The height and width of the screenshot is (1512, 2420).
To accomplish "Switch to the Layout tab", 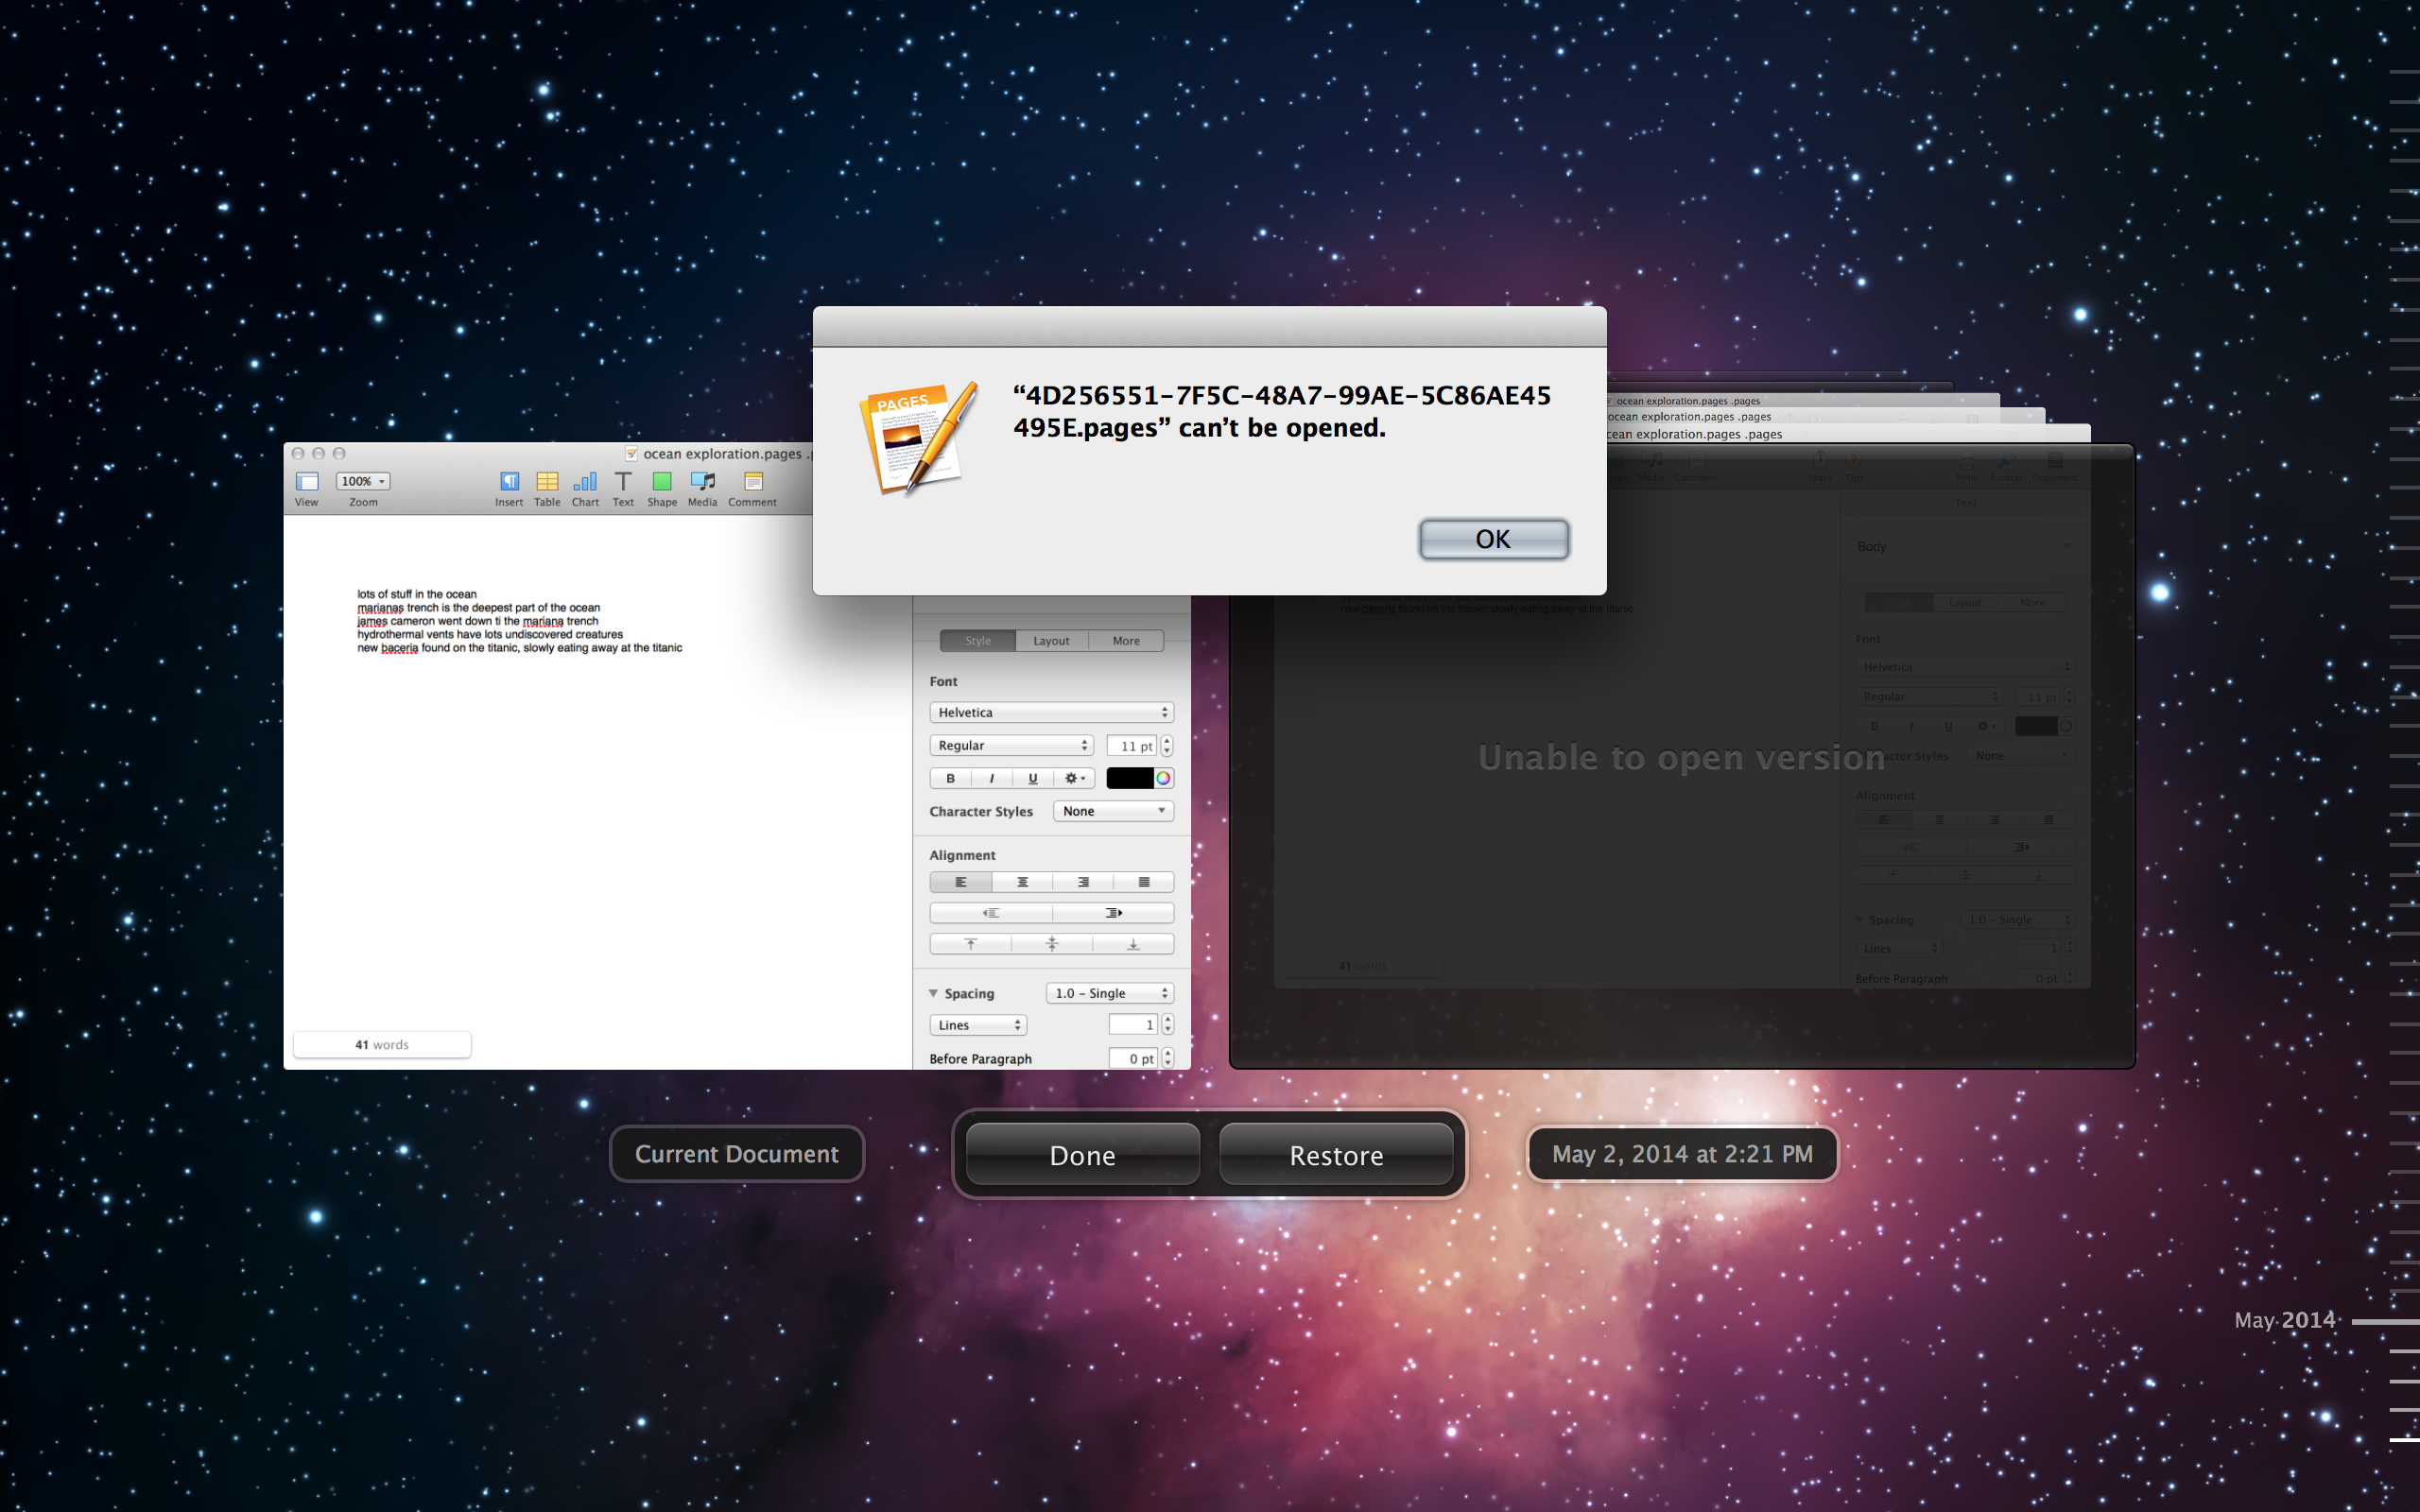I will 1051,641.
